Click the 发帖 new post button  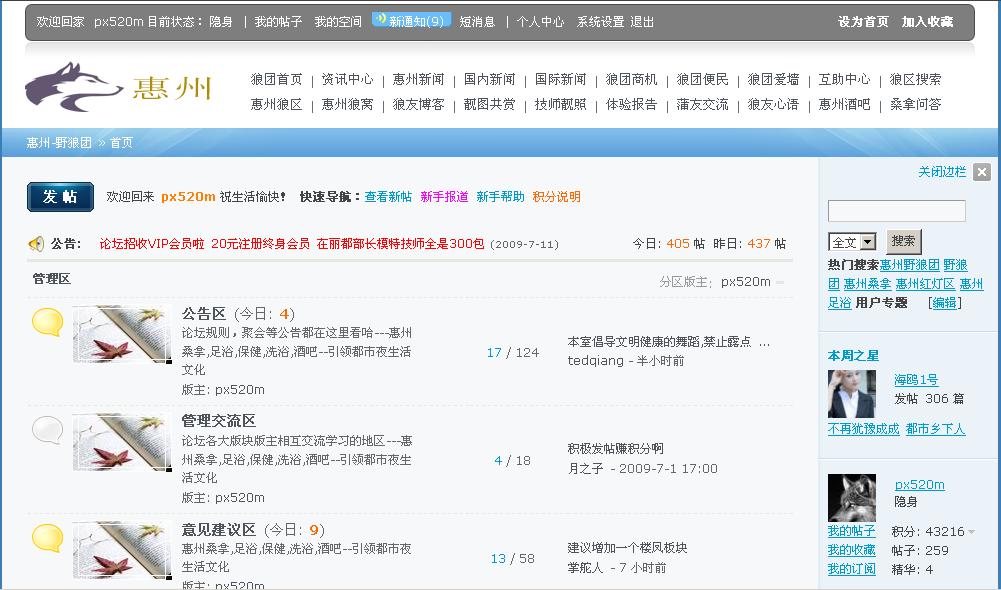pyautogui.click(x=60, y=197)
